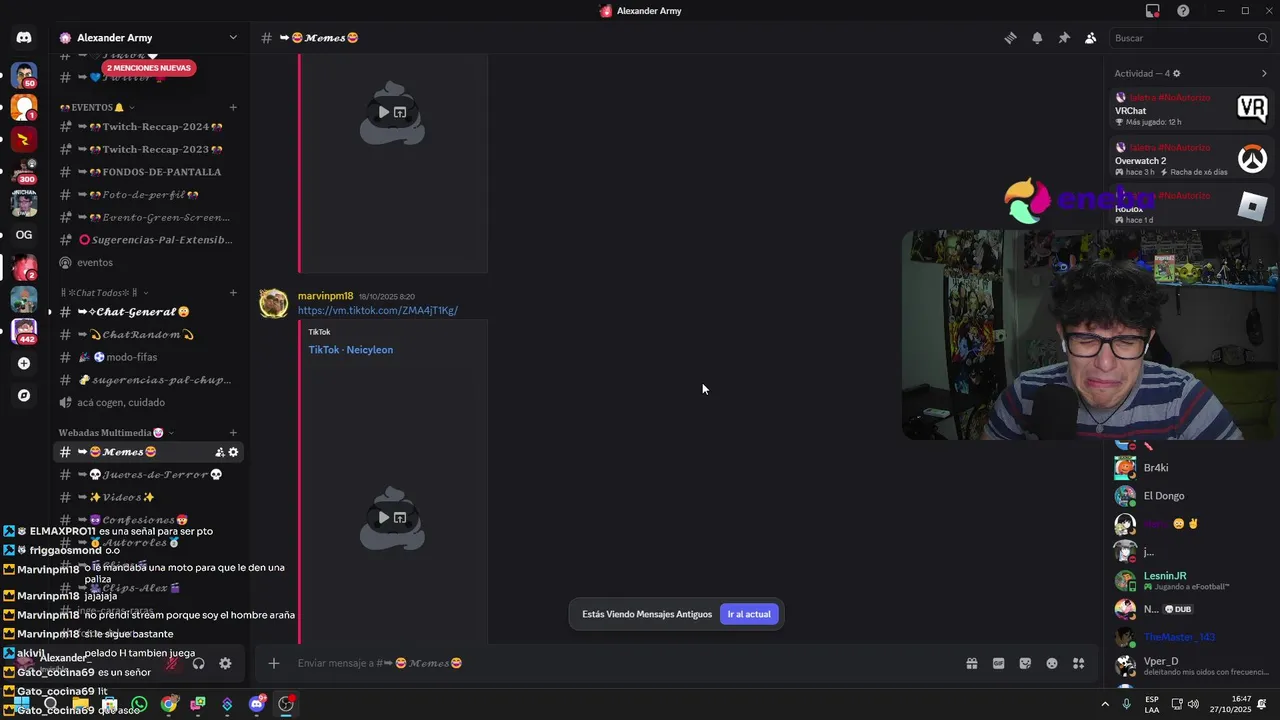This screenshot has height=720, width=1280.
Task: Click 2 menciones nuevas pill
Action: click(x=148, y=68)
